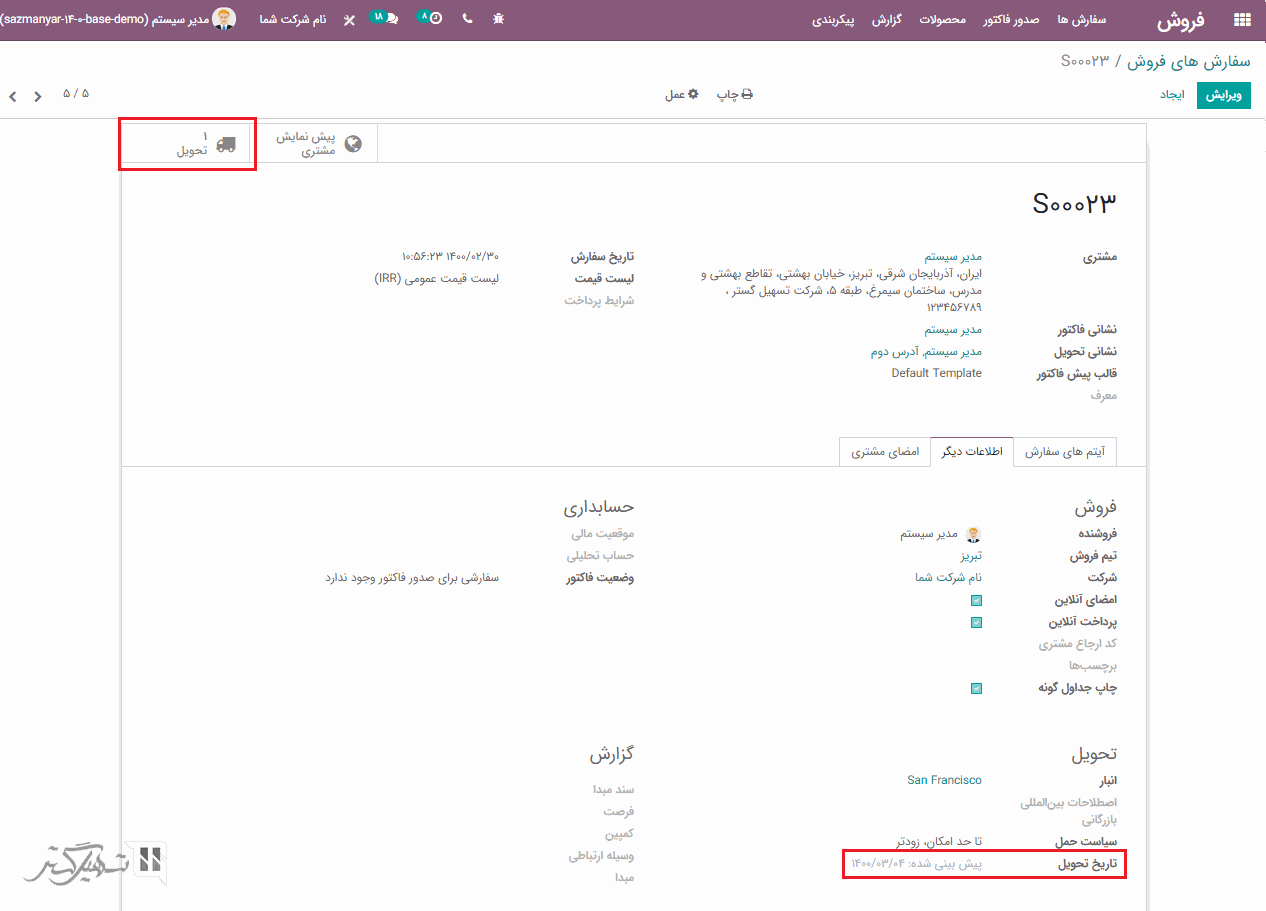The height and width of the screenshot is (911, 1266).
Task: Toggle the پرداخت آنلاین checkbox
Action: (976, 622)
